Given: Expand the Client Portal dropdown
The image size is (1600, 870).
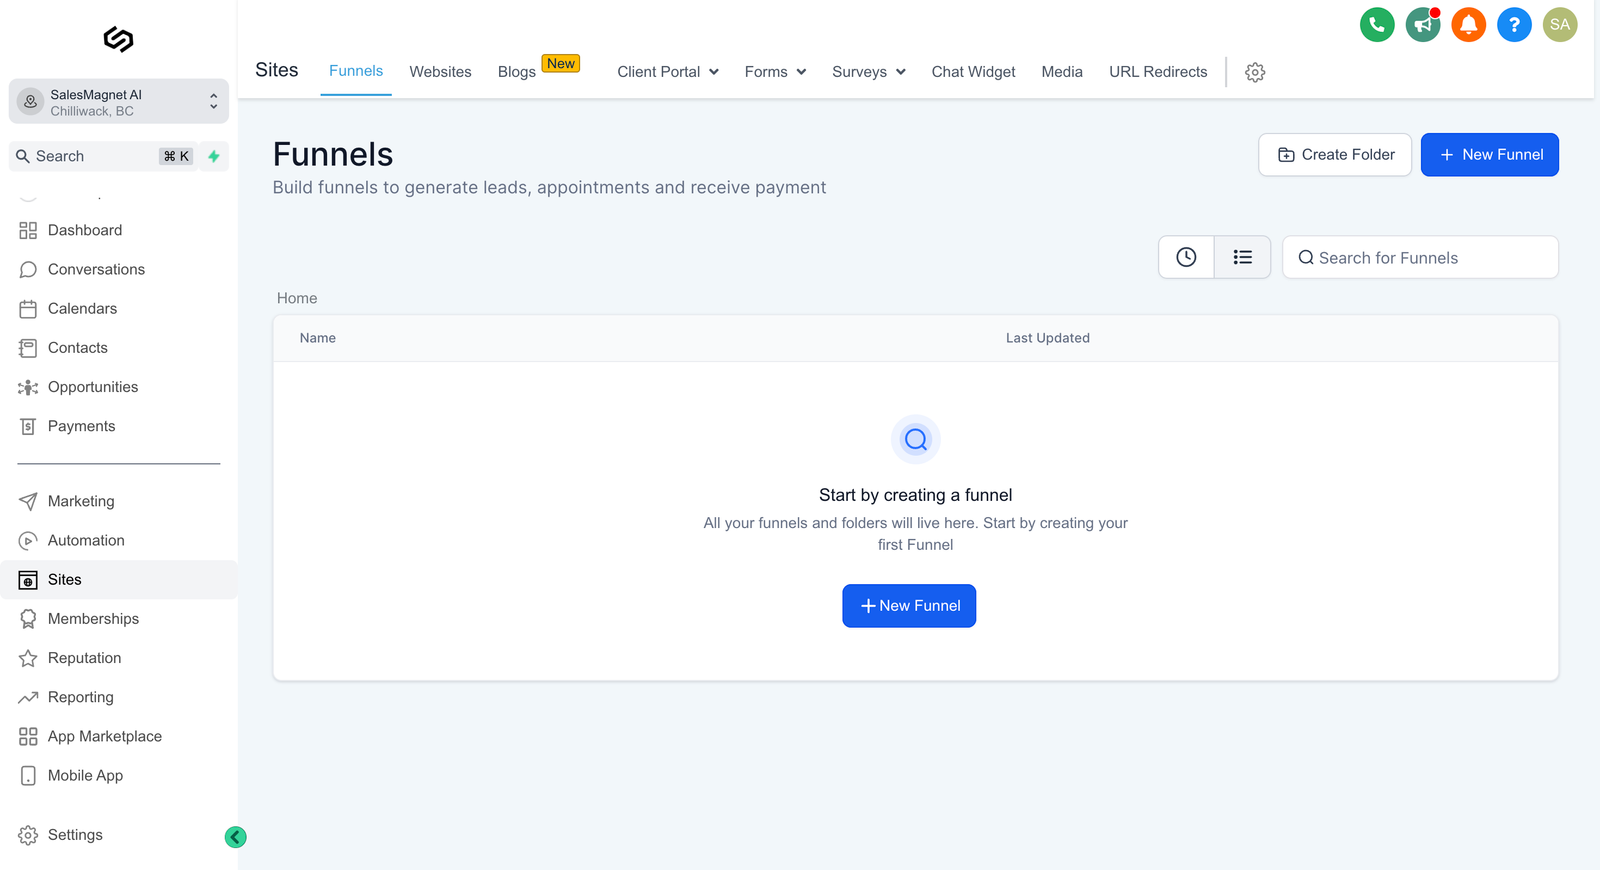Looking at the screenshot, I should 668,72.
